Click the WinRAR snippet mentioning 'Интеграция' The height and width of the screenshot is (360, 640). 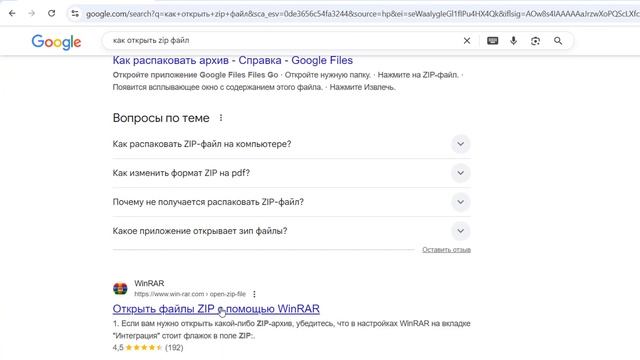pos(291,329)
